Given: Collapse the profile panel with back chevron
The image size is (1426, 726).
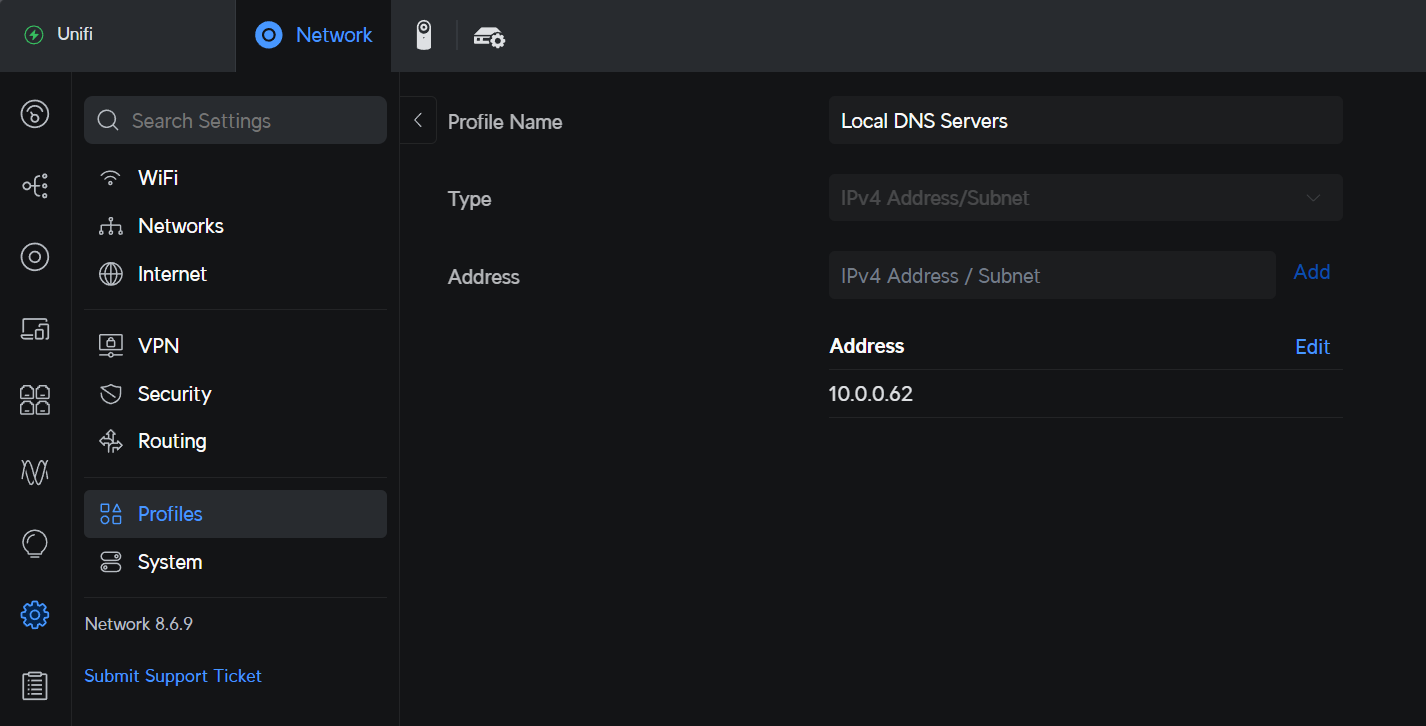Looking at the screenshot, I should pos(418,121).
